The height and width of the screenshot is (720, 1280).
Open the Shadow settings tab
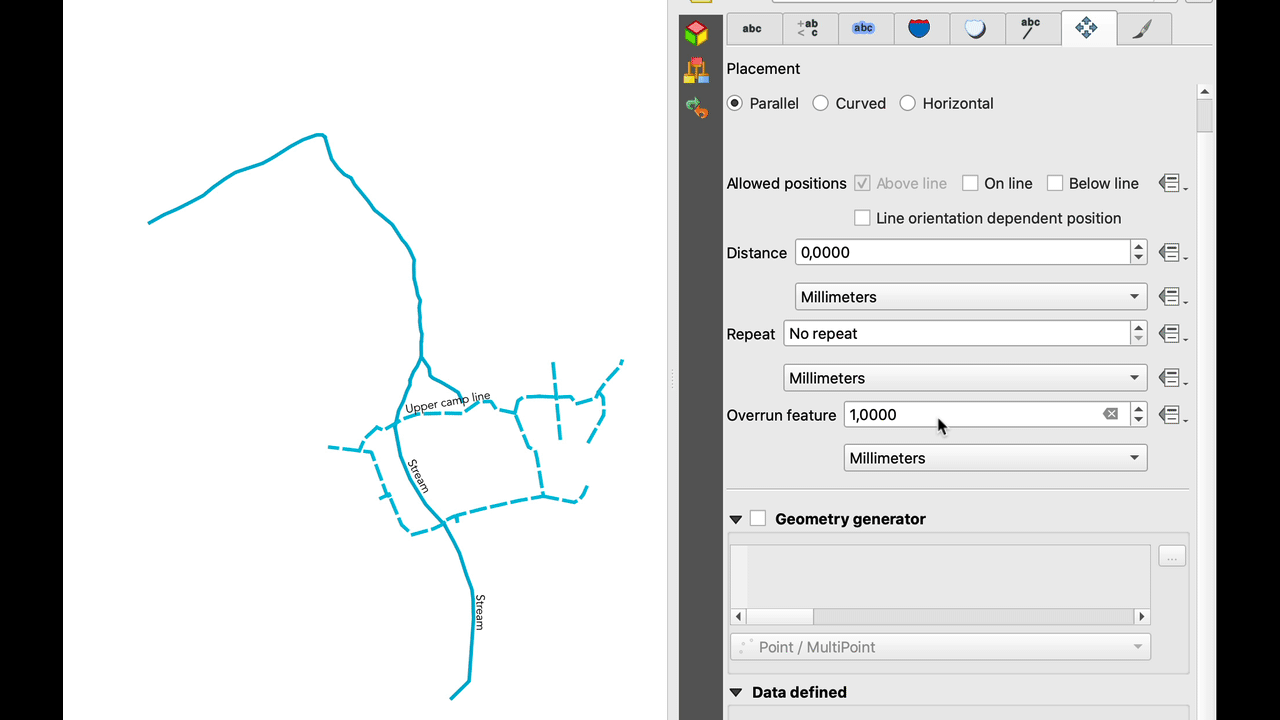[975, 28]
